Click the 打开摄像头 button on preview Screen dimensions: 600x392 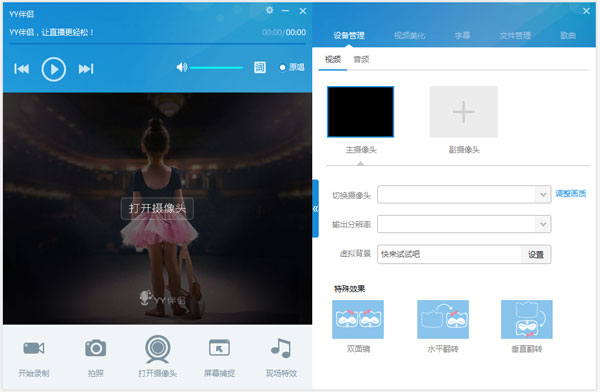[x=157, y=209]
